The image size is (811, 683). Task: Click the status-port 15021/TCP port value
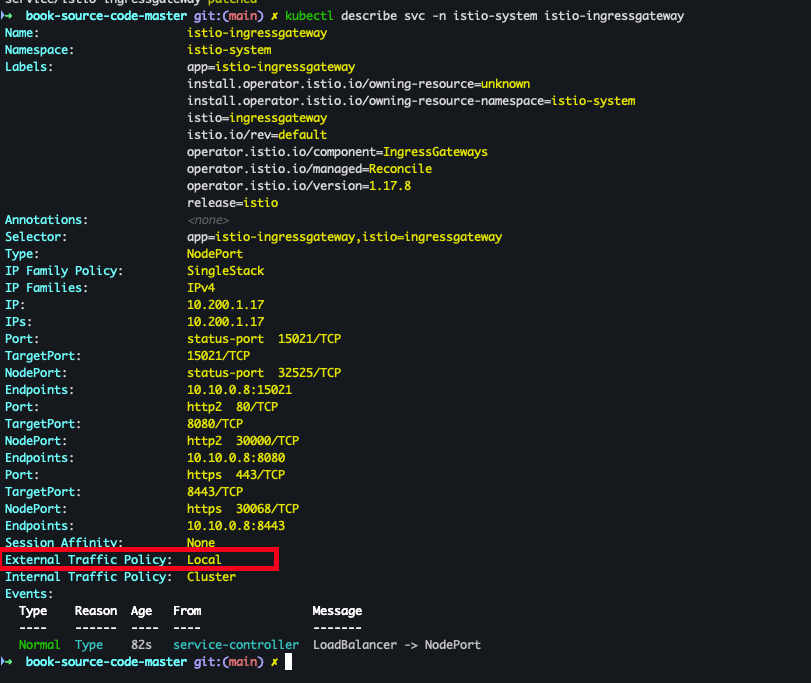tap(264, 339)
